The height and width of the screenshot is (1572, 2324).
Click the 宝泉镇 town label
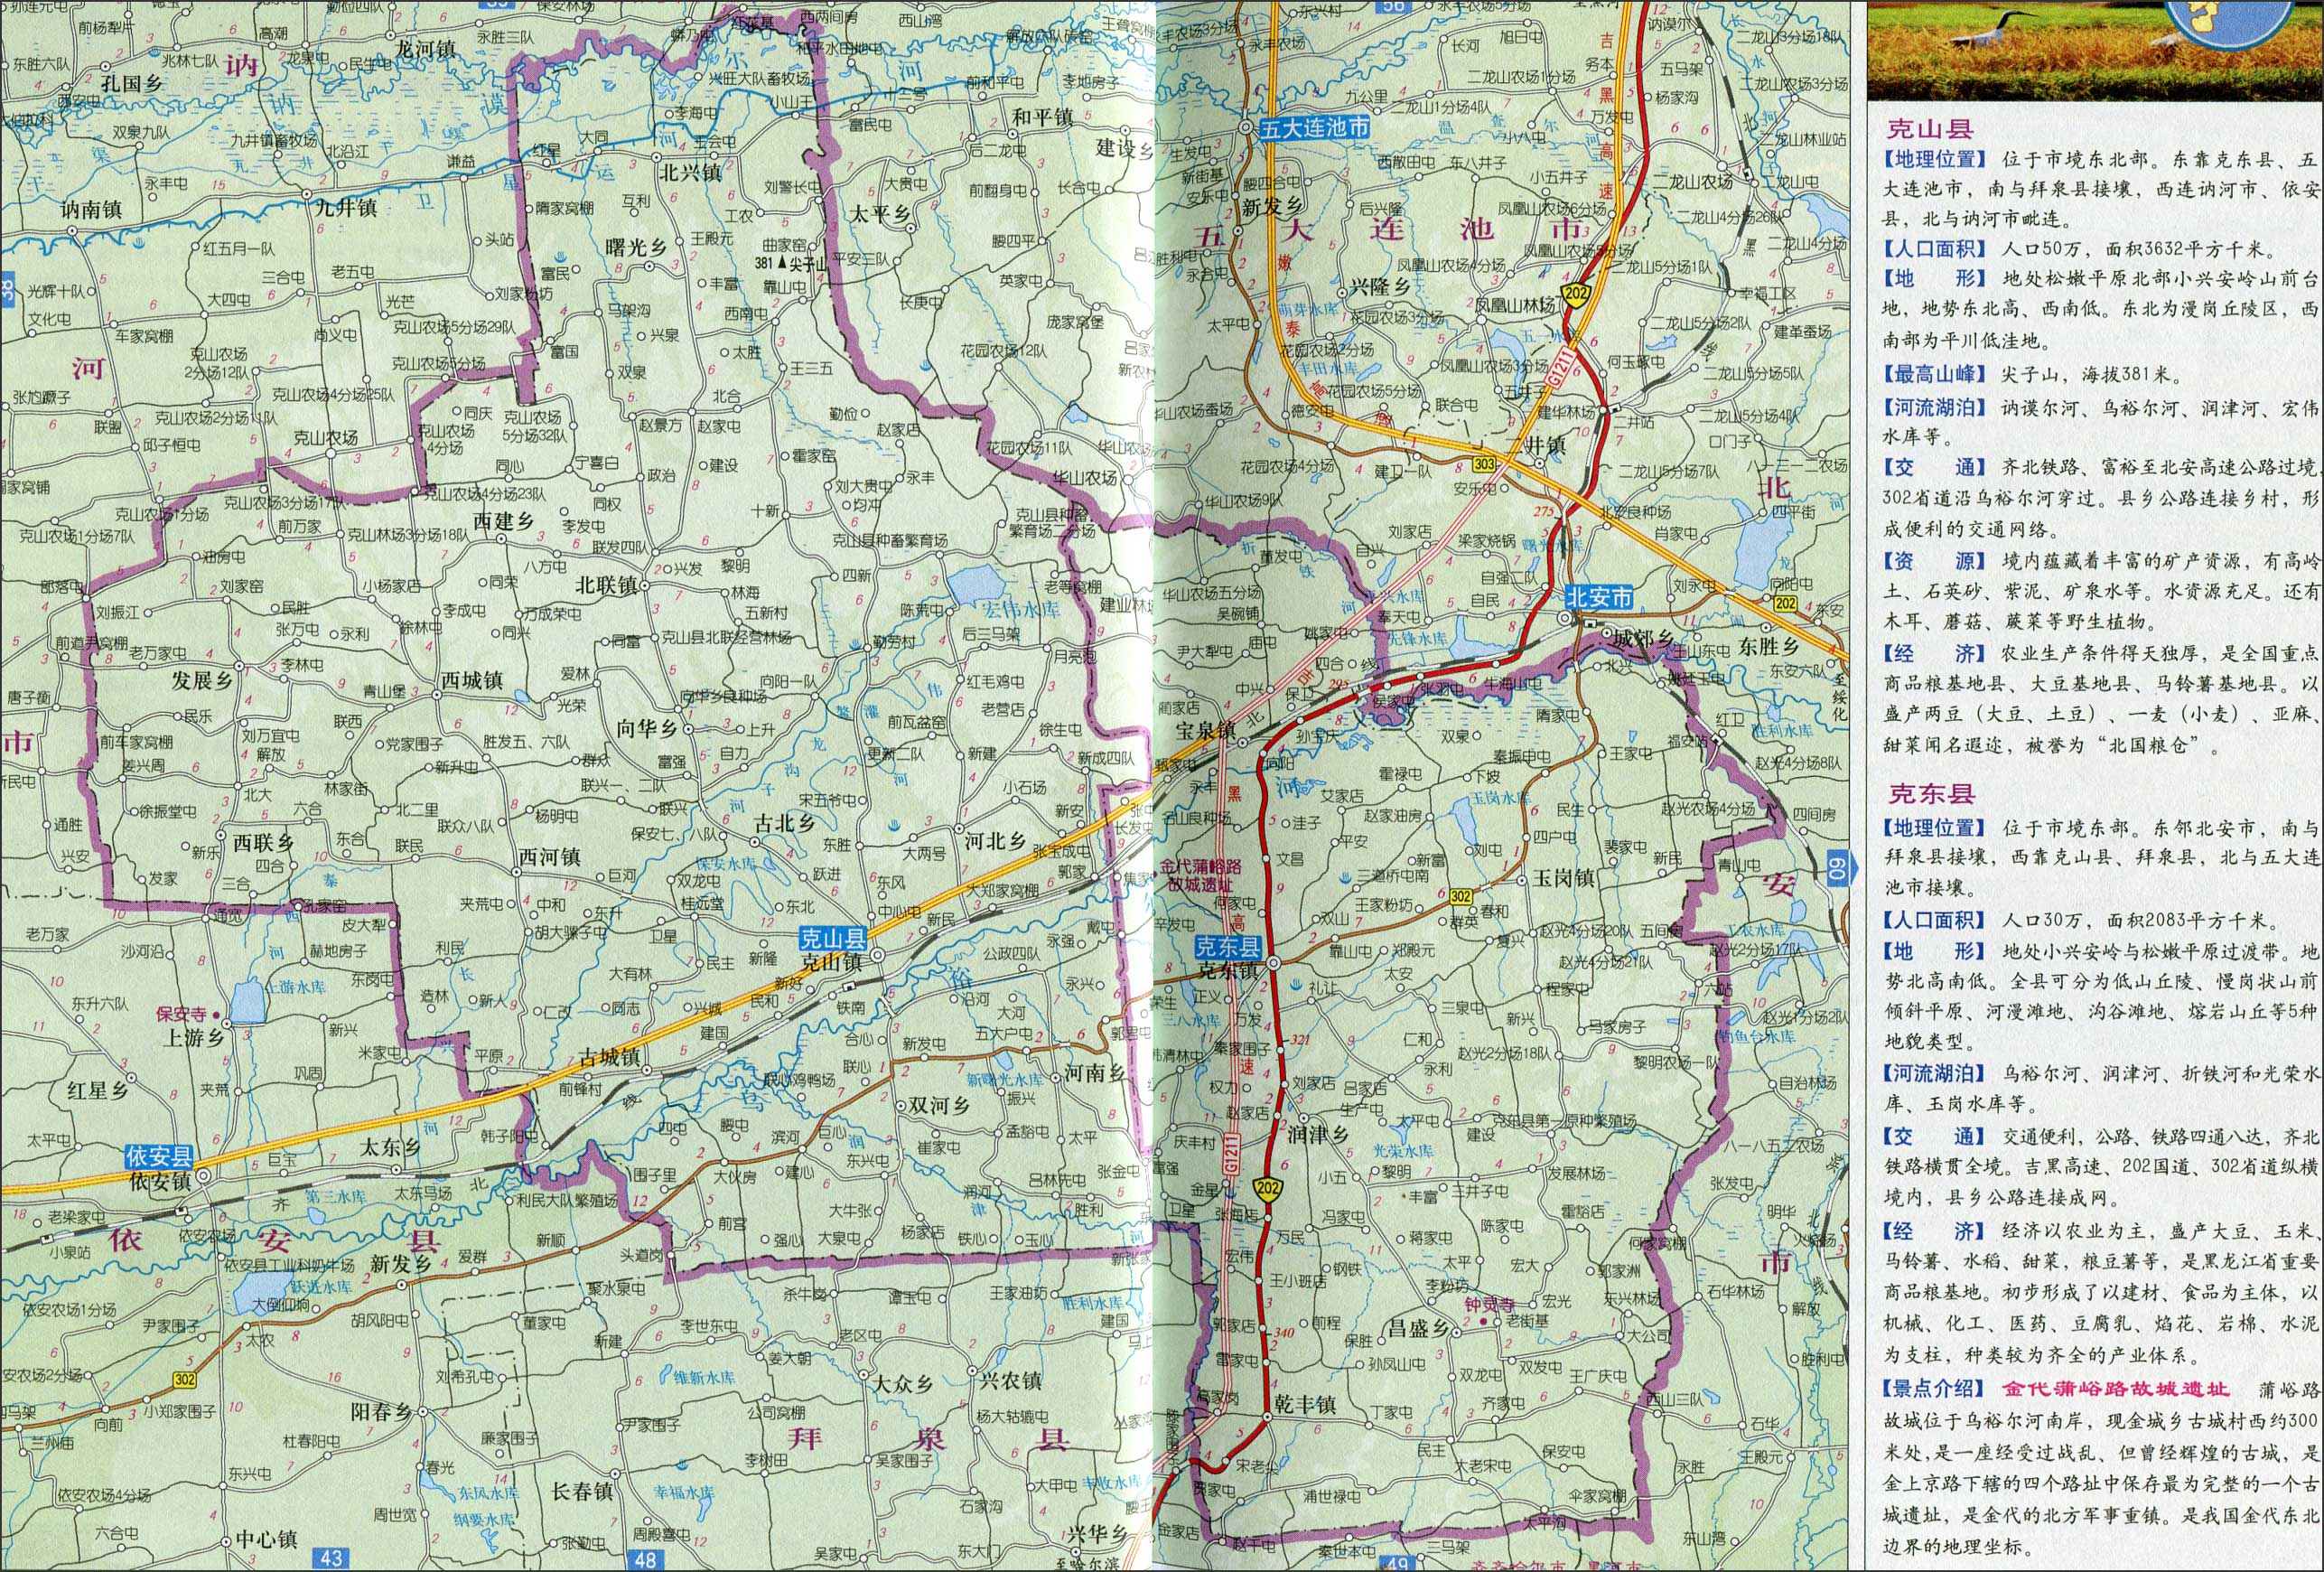[1205, 731]
